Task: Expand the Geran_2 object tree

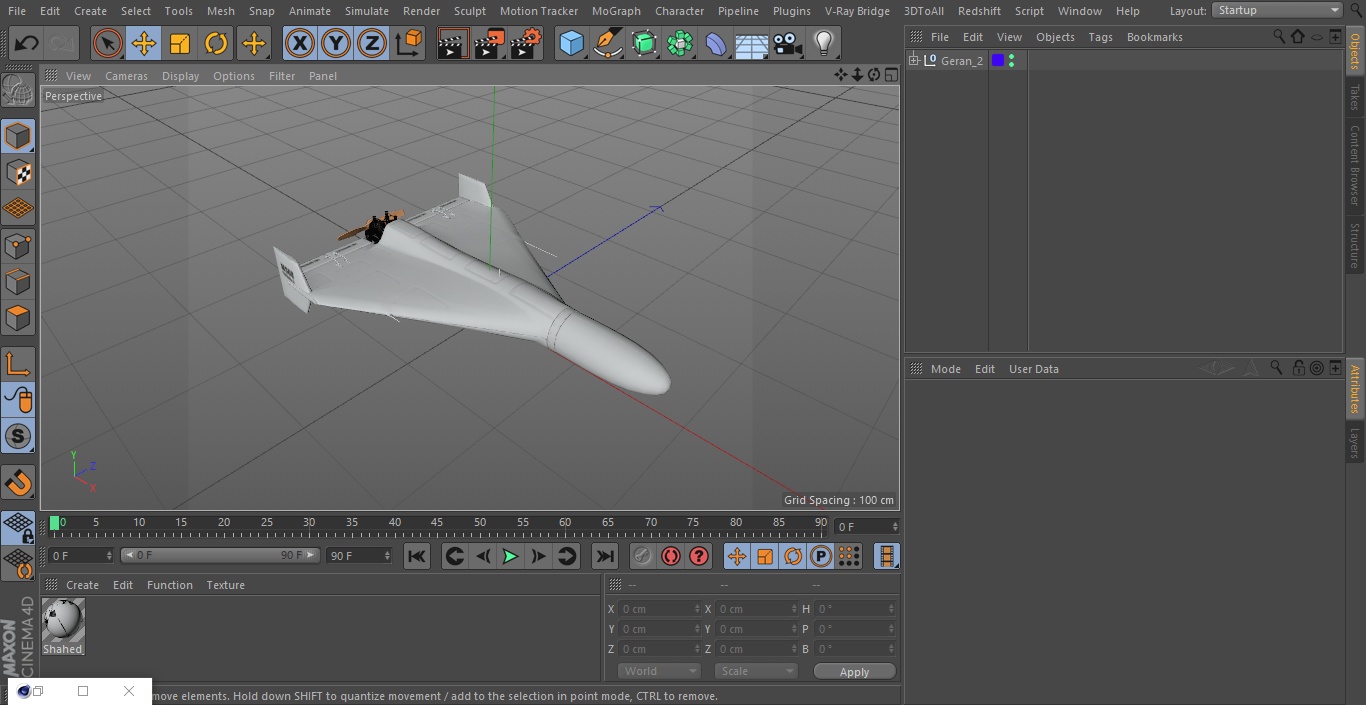Action: [913, 60]
